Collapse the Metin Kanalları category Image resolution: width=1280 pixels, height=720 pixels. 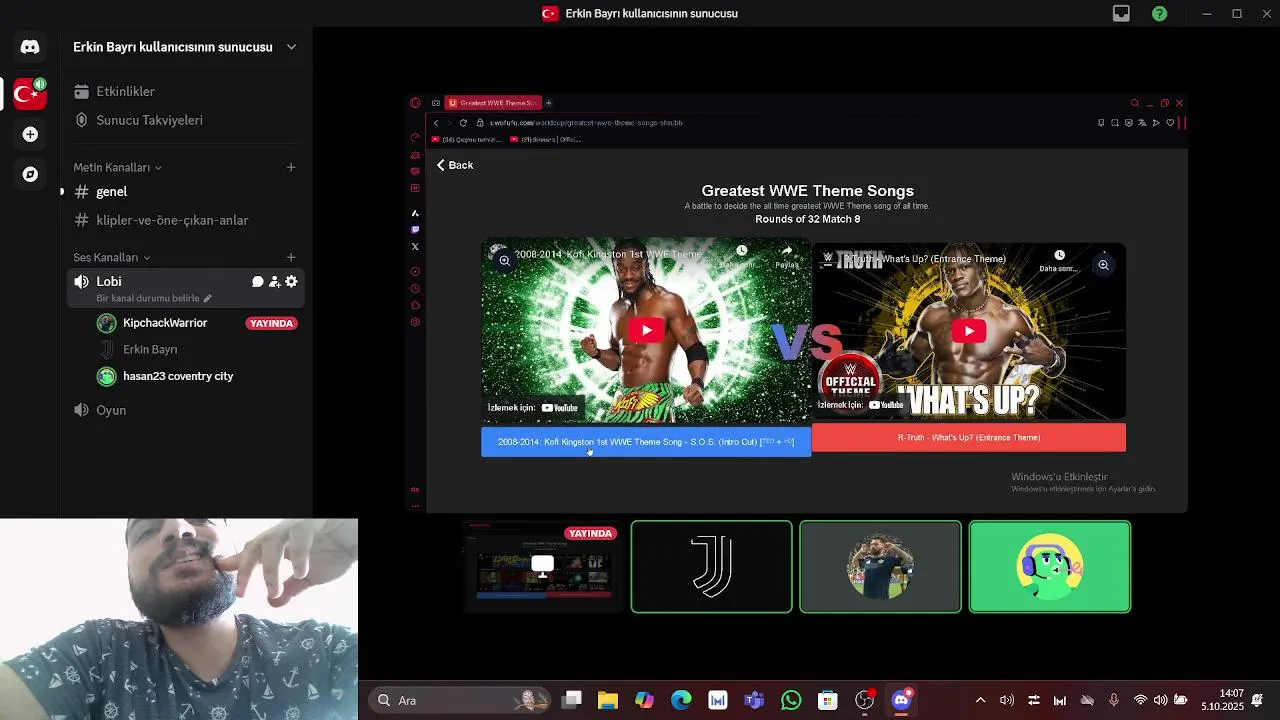tap(117, 167)
